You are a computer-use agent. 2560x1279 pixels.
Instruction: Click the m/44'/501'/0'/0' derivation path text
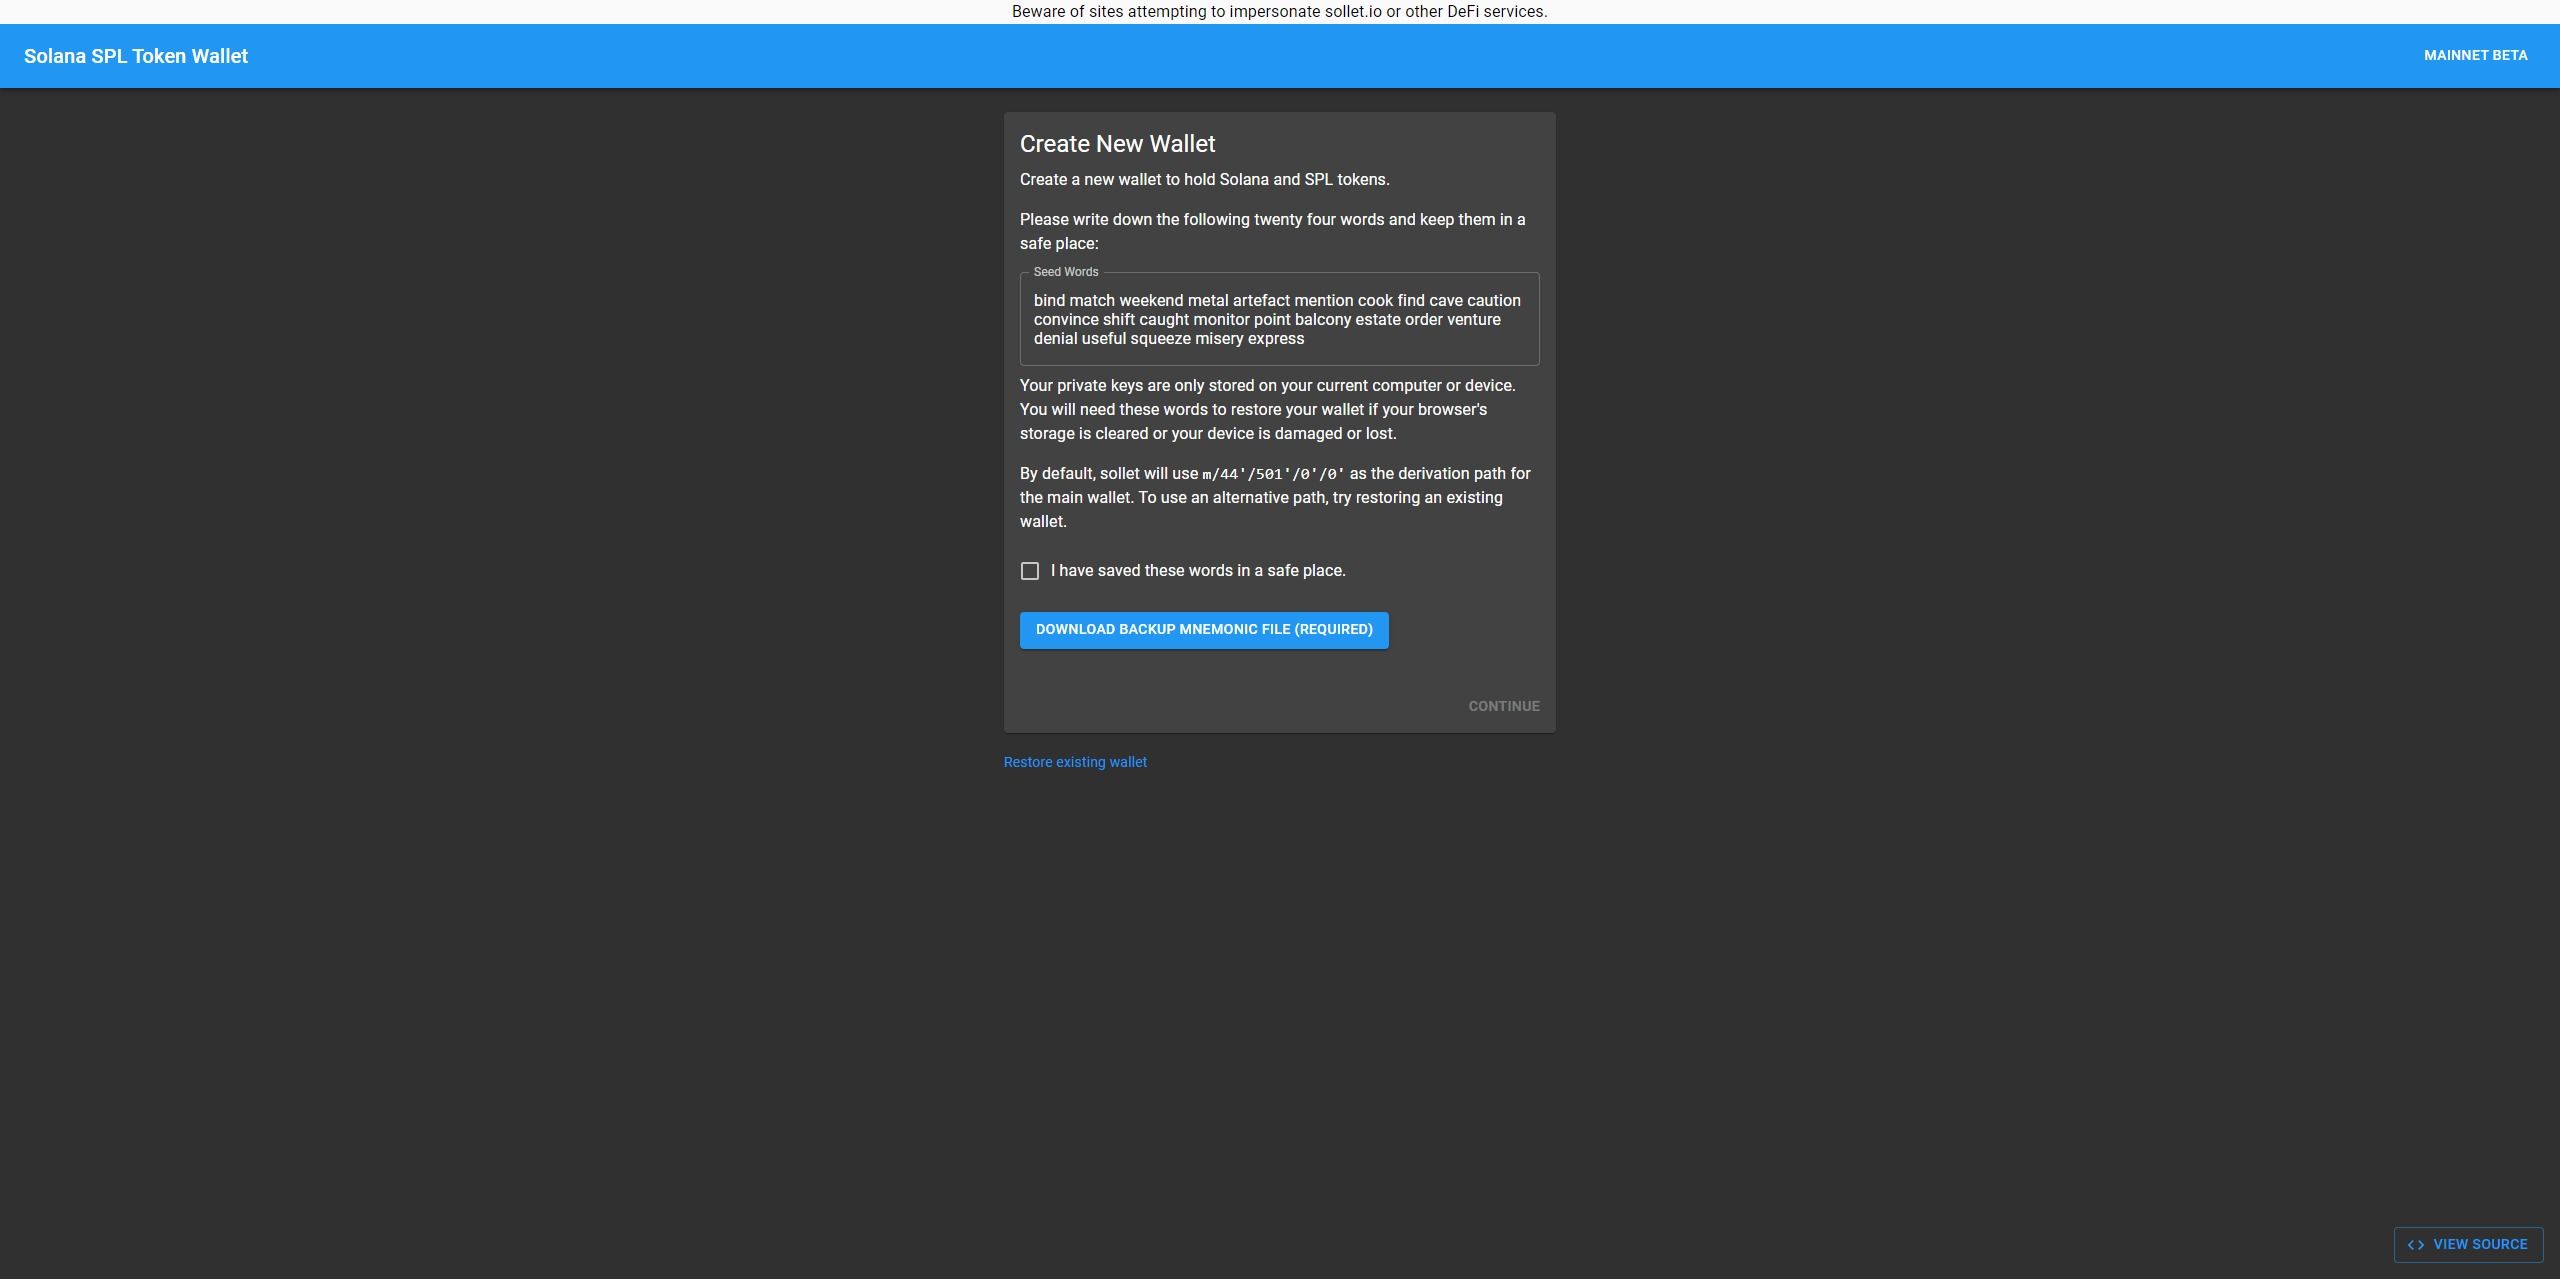1273,474
